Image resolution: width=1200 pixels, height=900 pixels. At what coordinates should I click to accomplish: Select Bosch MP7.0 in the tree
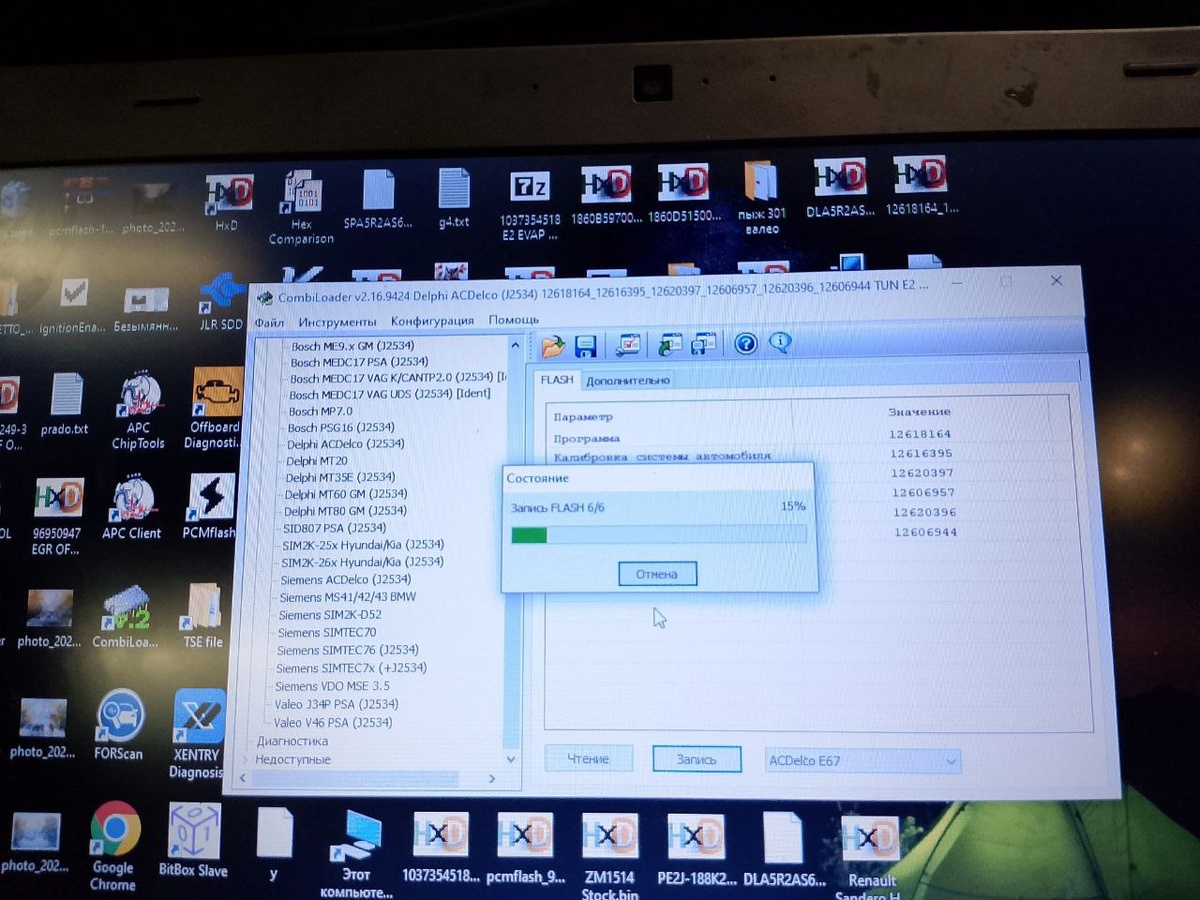[x=320, y=411]
